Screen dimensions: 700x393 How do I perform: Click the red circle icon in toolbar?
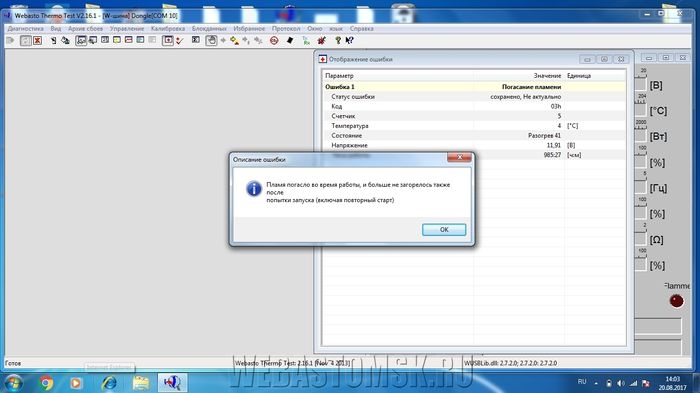[274, 41]
